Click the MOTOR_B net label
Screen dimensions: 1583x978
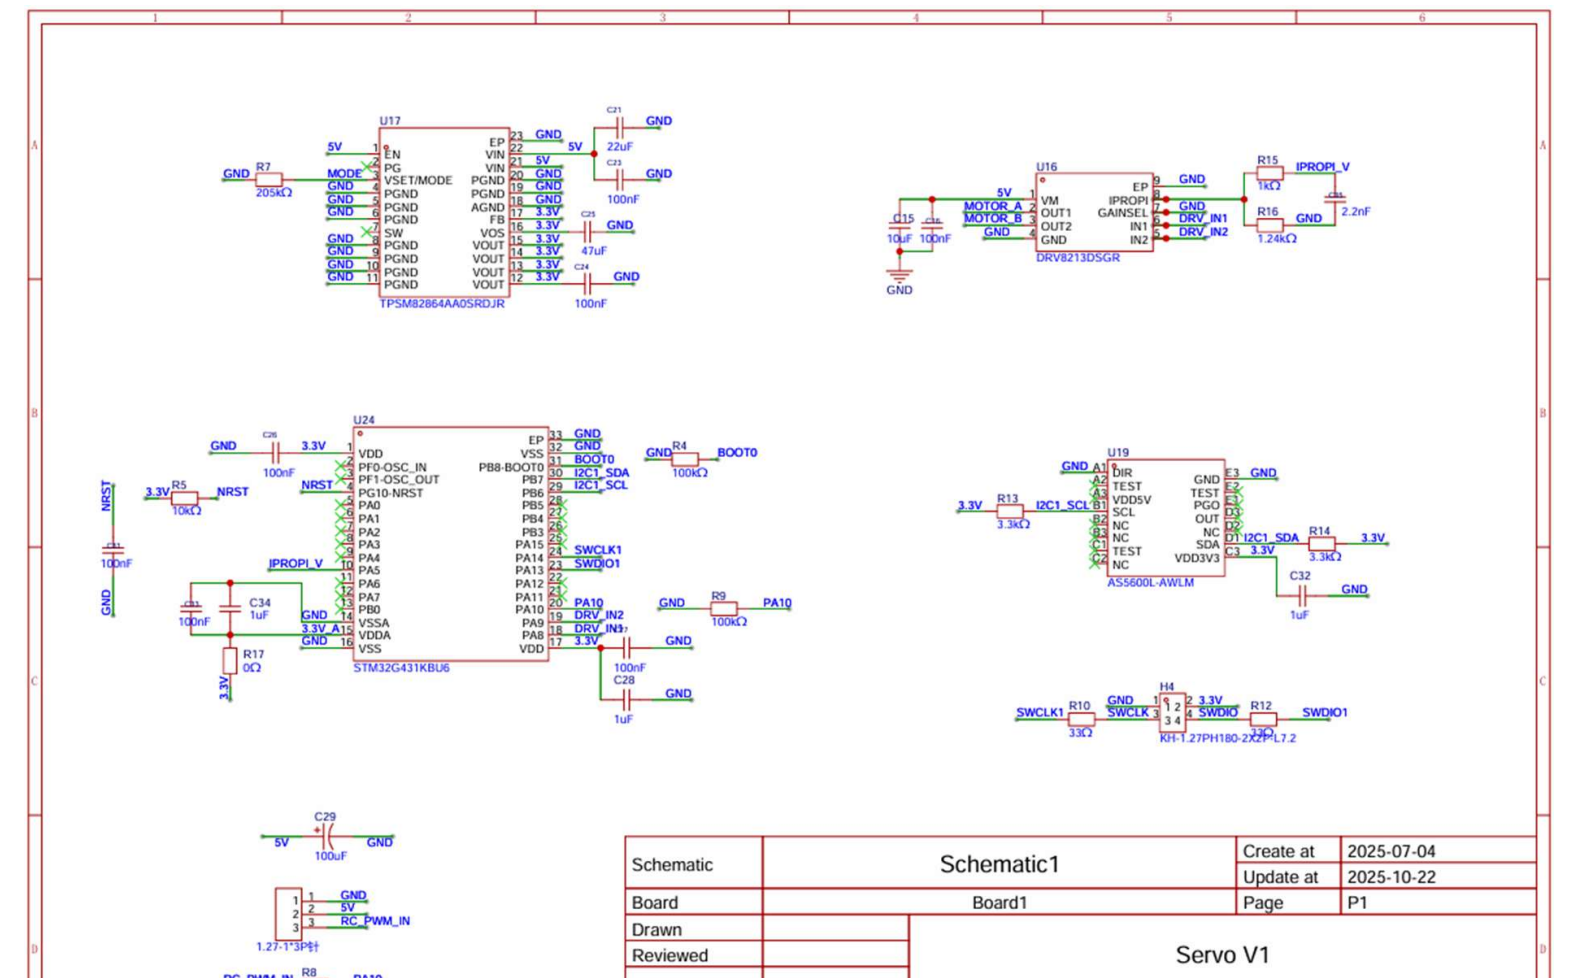[992, 219]
